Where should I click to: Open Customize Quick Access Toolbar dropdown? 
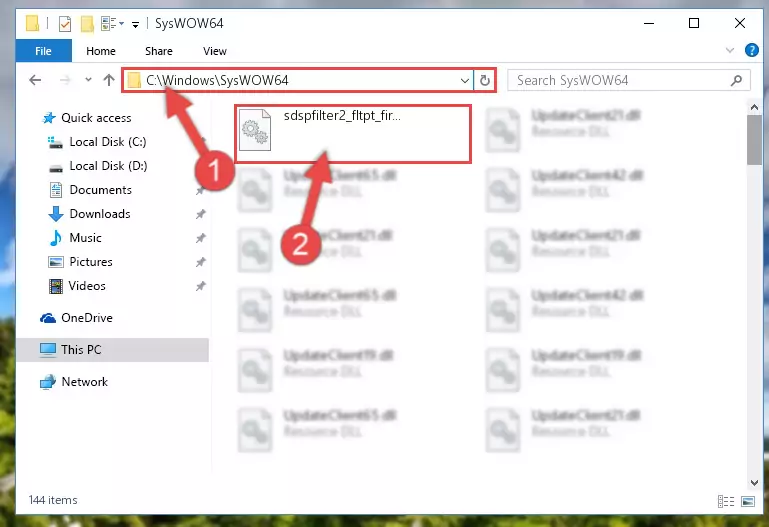click(135, 24)
